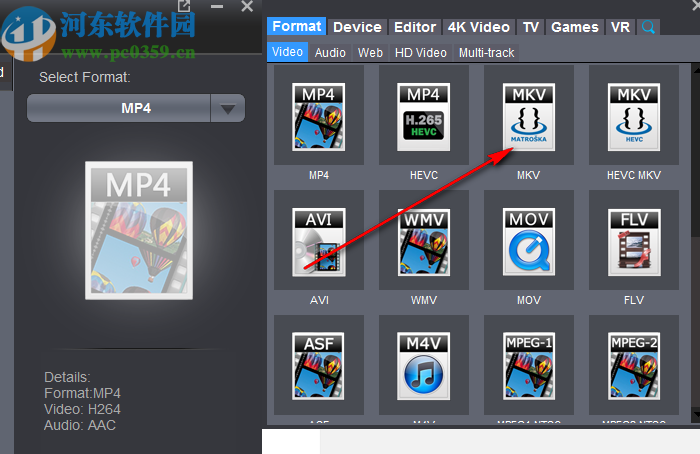Click the HEVC MKV caption label
Viewport: 700px width, 454px height.
click(634, 175)
